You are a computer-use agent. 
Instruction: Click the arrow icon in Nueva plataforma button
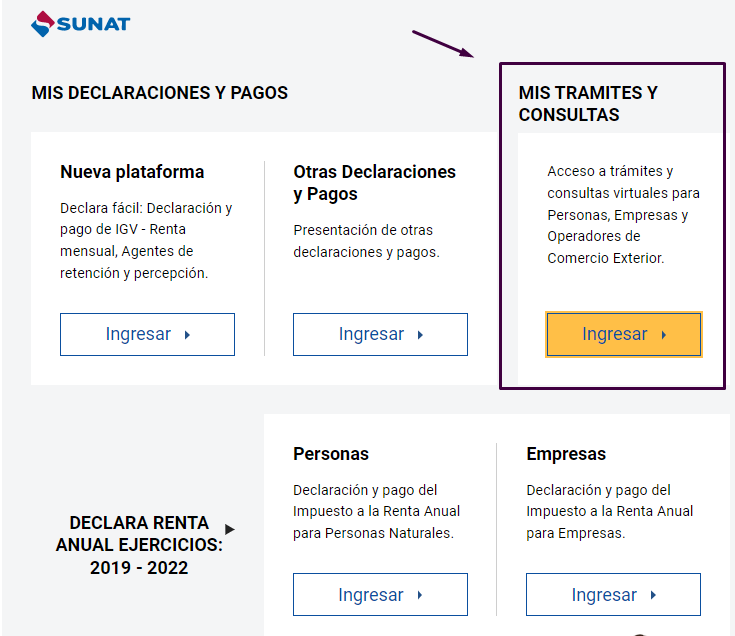coord(187,335)
